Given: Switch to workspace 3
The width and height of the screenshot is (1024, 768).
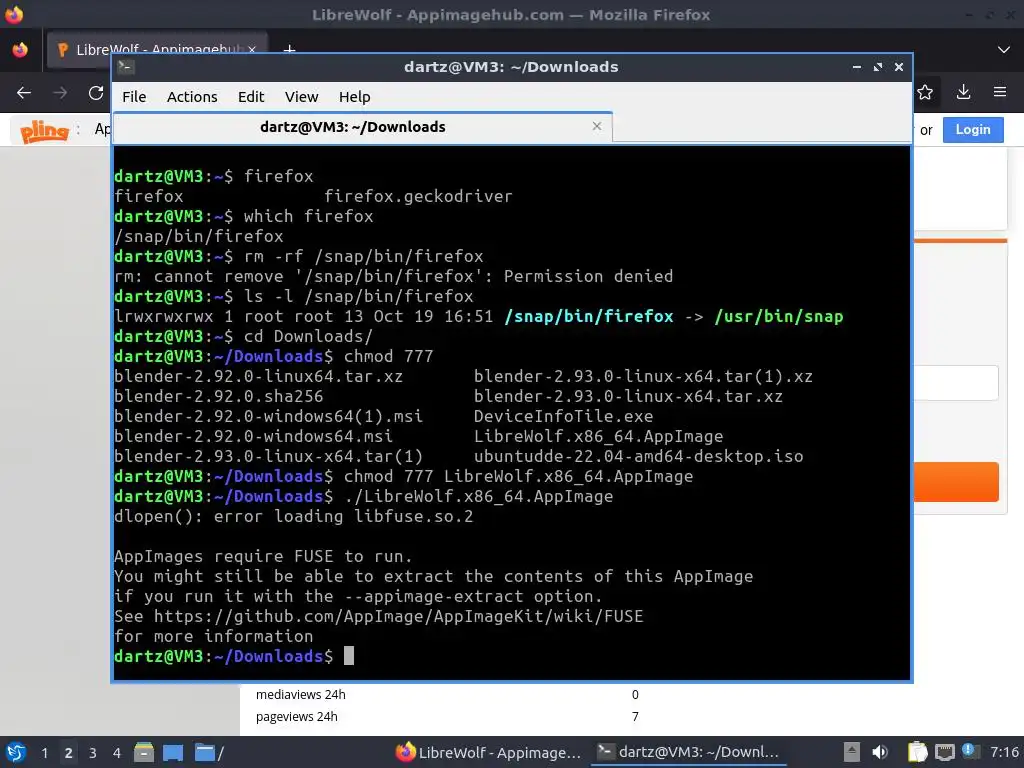Looking at the screenshot, I should click(x=93, y=753).
